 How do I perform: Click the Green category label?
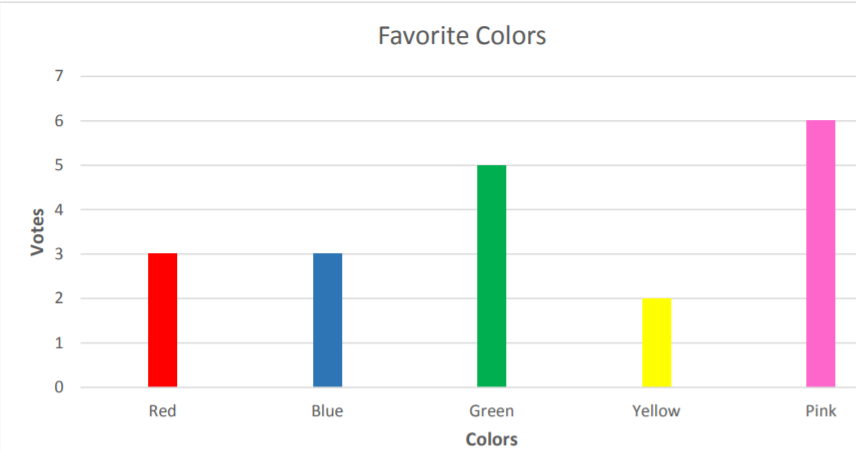492,411
